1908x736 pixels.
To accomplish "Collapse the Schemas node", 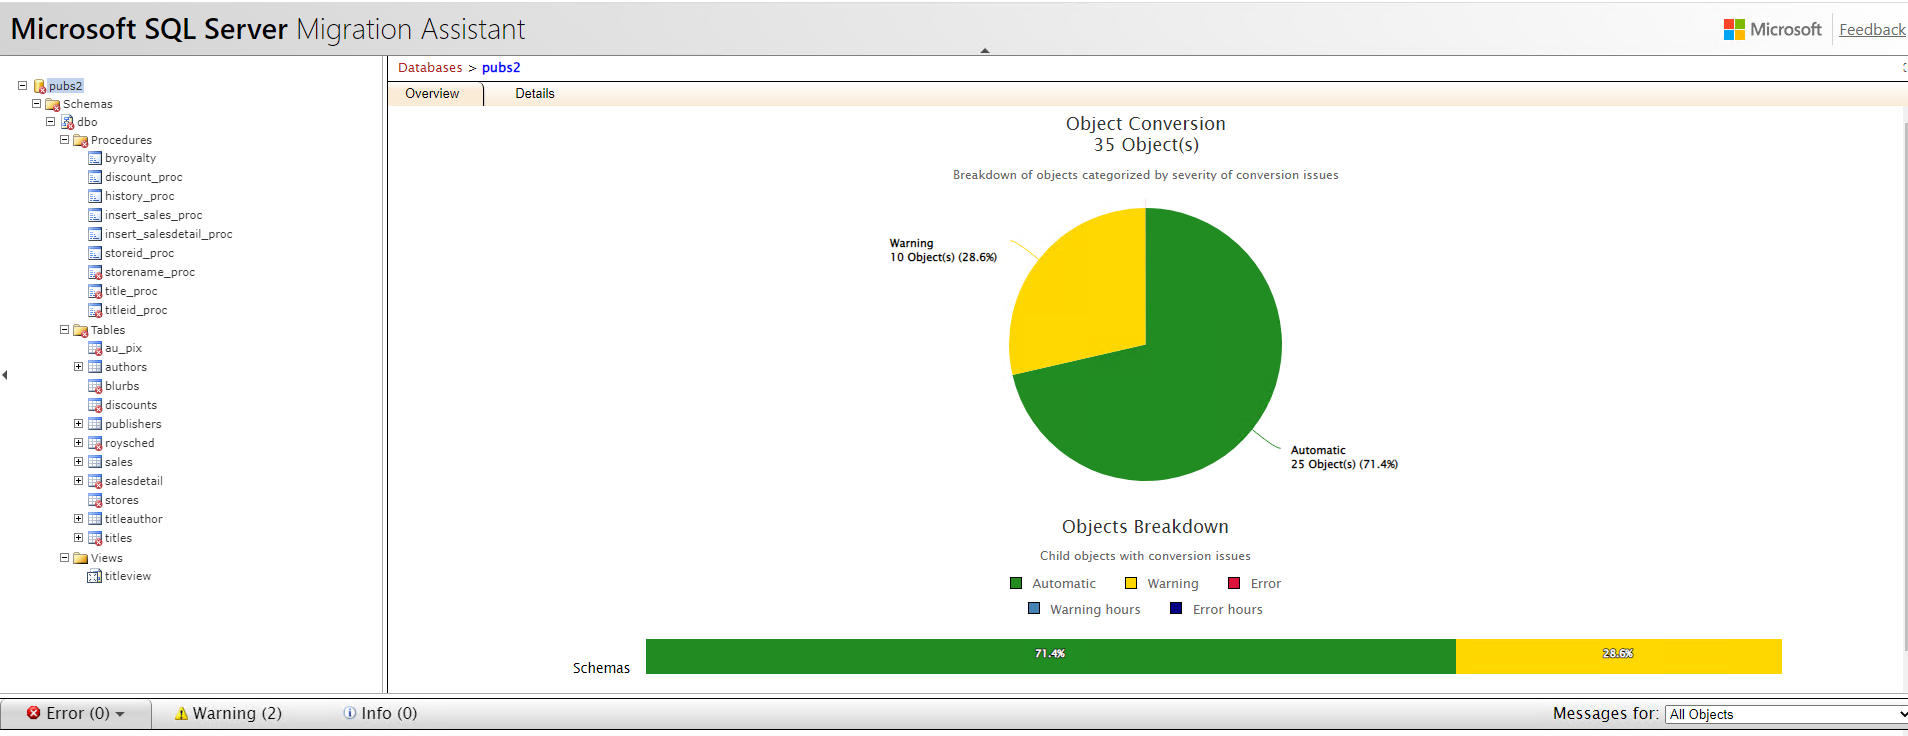I will coord(36,103).
